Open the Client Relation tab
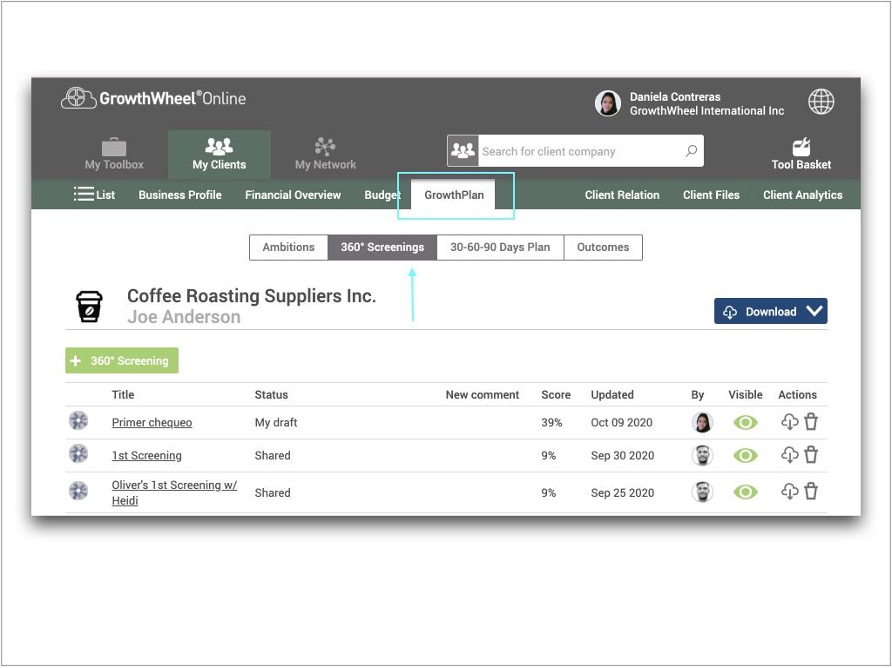892x668 pixels. click(622, 195)
